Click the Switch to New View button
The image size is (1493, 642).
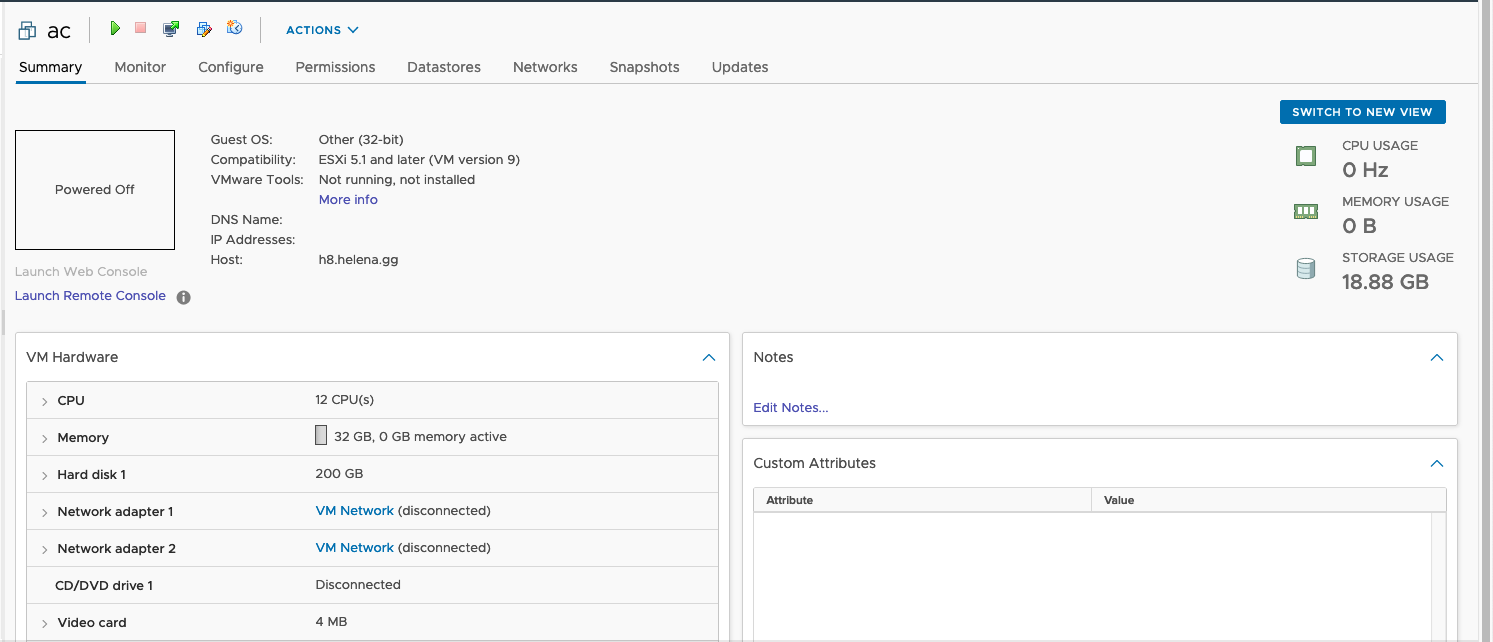coord(1362,112)
